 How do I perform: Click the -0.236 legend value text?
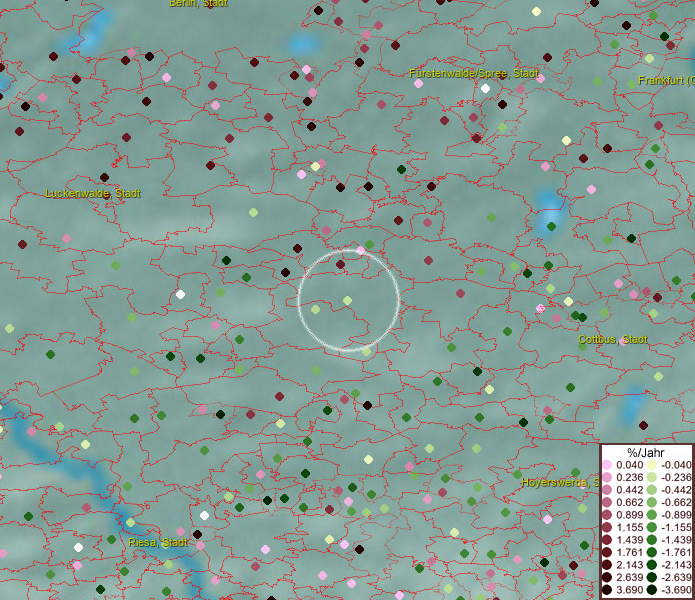pos(676,477)
